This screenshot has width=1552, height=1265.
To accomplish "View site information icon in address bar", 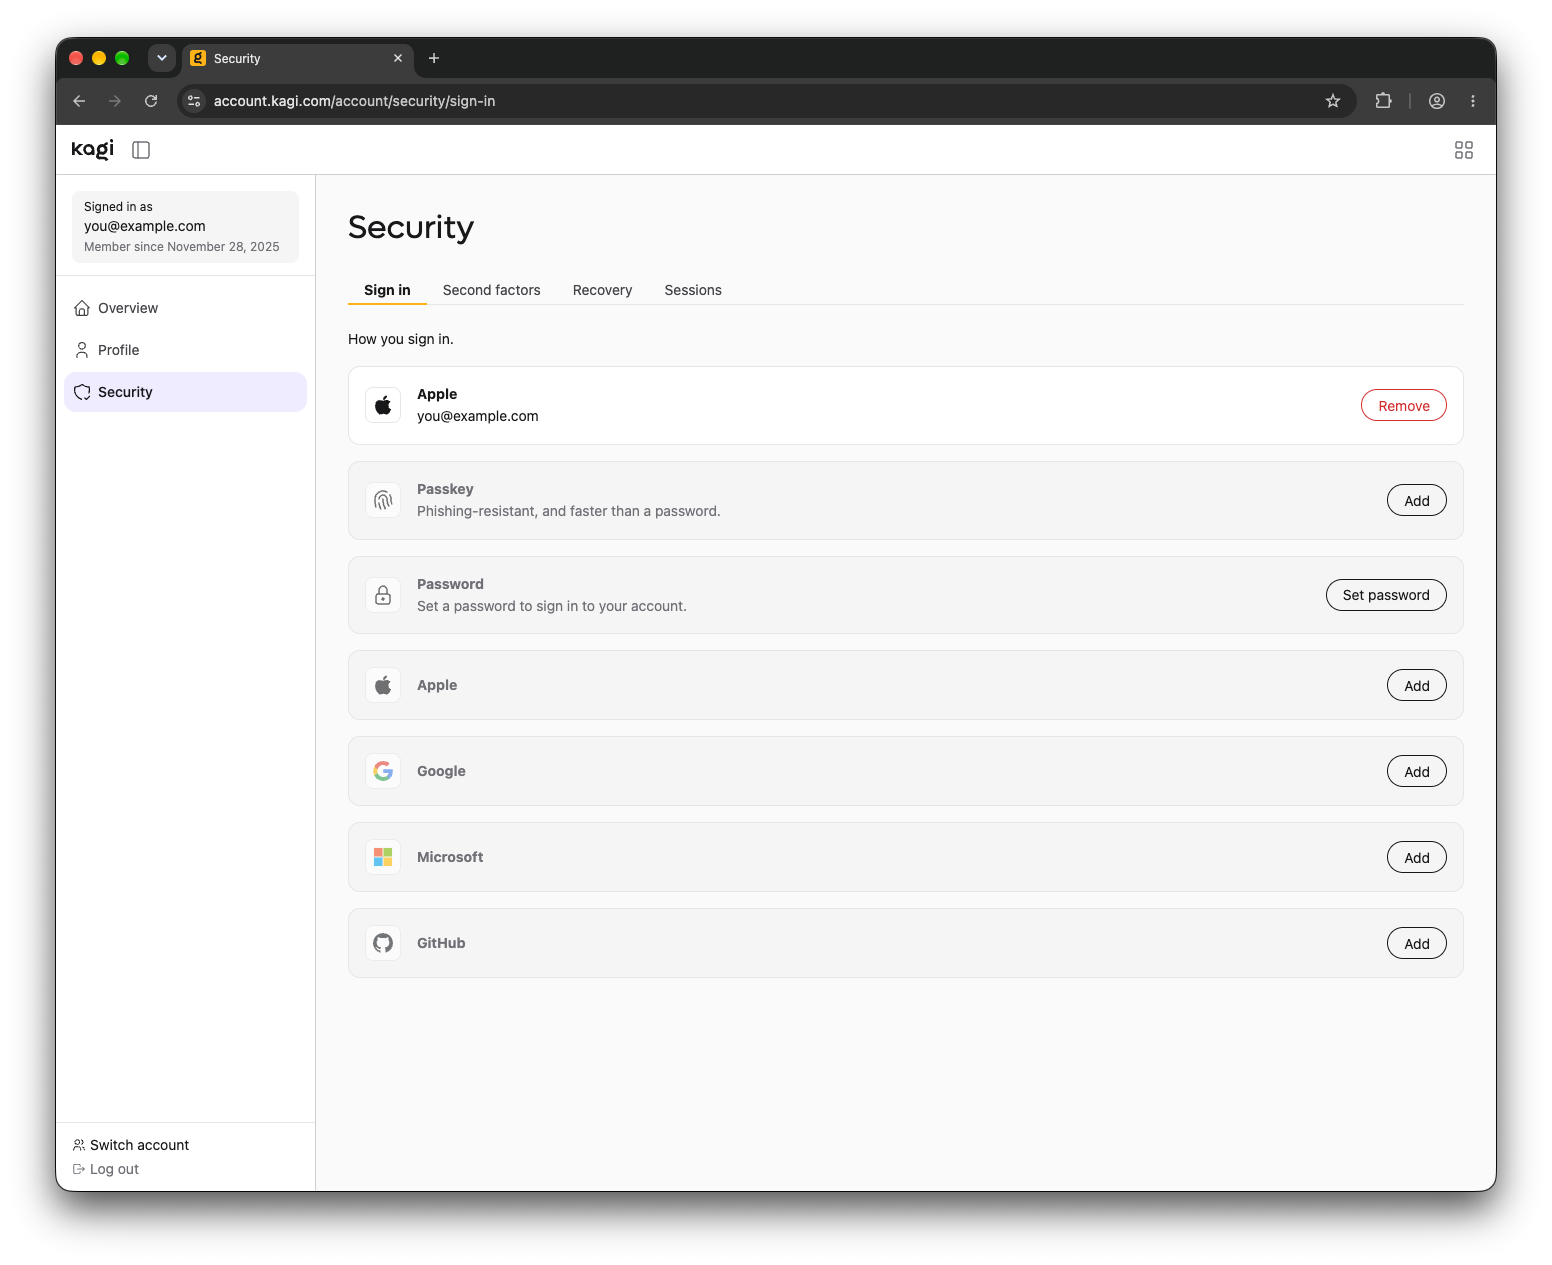I will click(x=195, y=101).
